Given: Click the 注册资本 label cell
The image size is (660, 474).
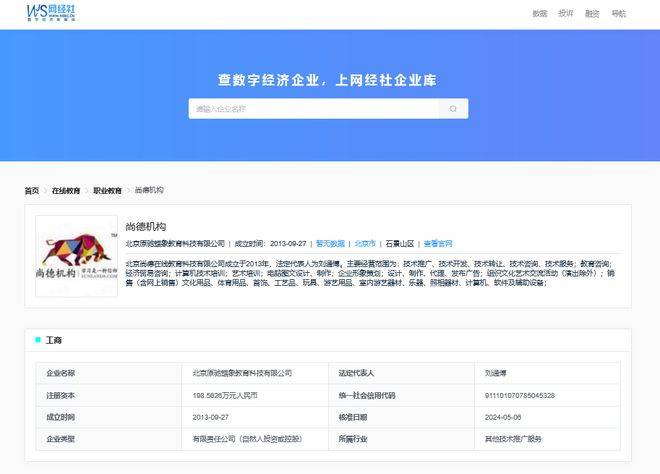Looking at the screenshot, I should coord(109,395).
